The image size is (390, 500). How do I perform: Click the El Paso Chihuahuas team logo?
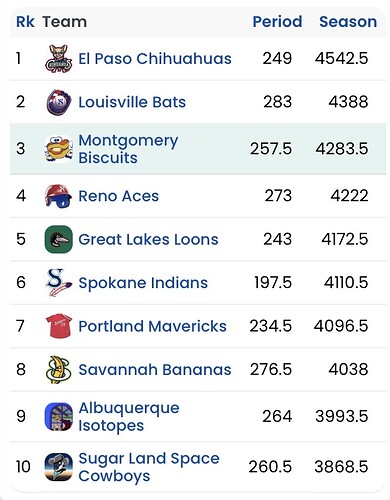(x=59, y=59)
